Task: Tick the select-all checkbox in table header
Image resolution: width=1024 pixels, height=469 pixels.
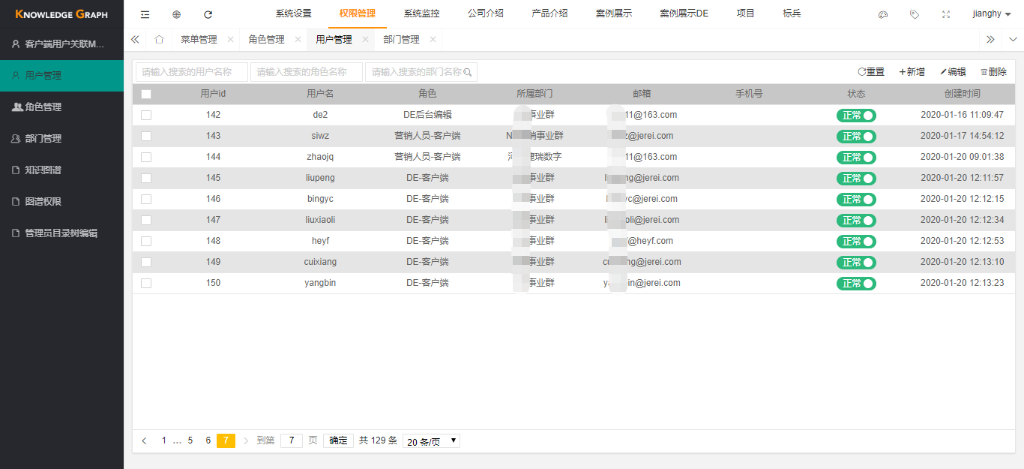Action: pyautogui.click(x=146, y=94)
